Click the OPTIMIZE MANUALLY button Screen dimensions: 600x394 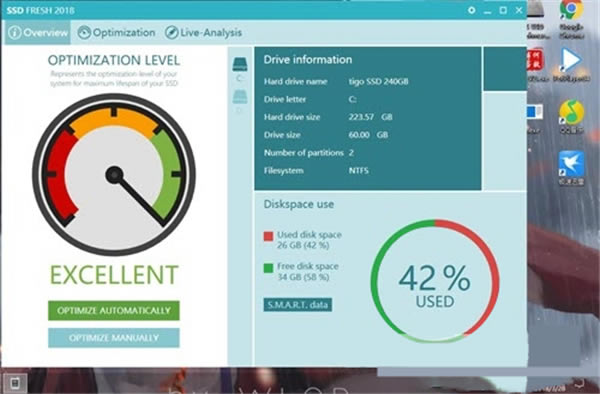tap(114, 338)
